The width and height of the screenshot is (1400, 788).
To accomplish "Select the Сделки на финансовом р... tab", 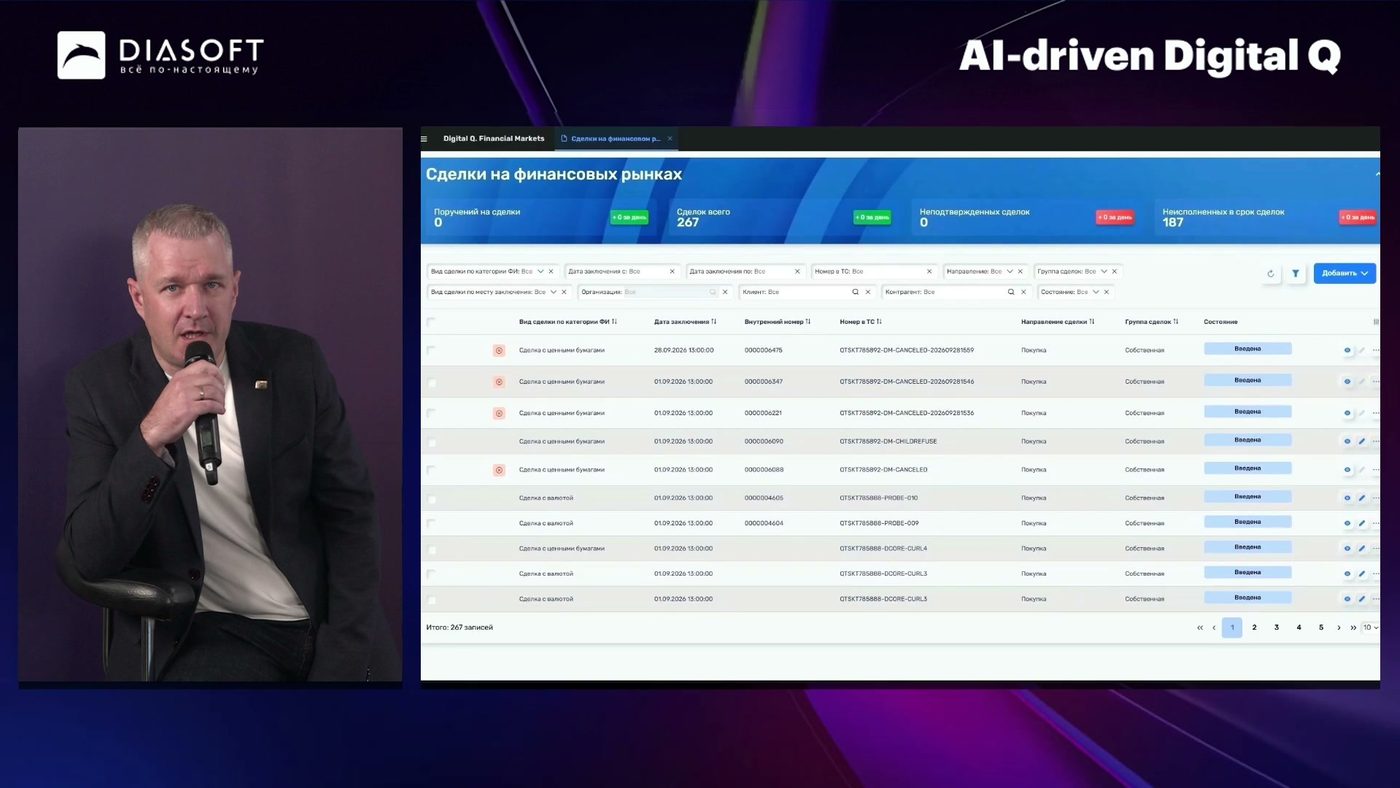I will click(615, 139).
